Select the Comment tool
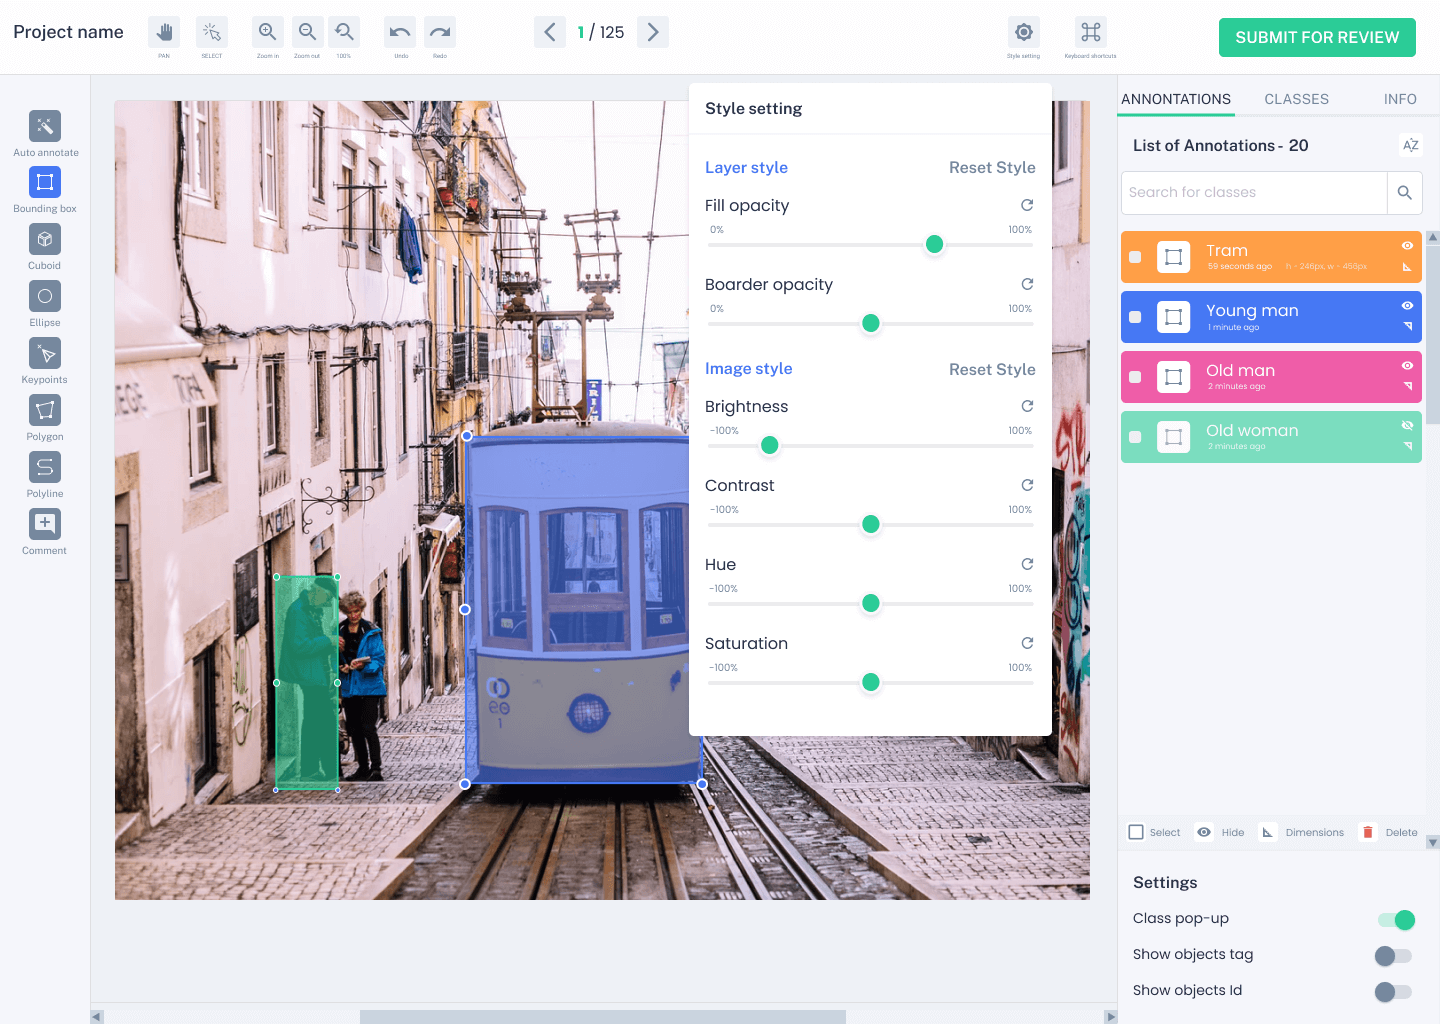 (45, 524)
